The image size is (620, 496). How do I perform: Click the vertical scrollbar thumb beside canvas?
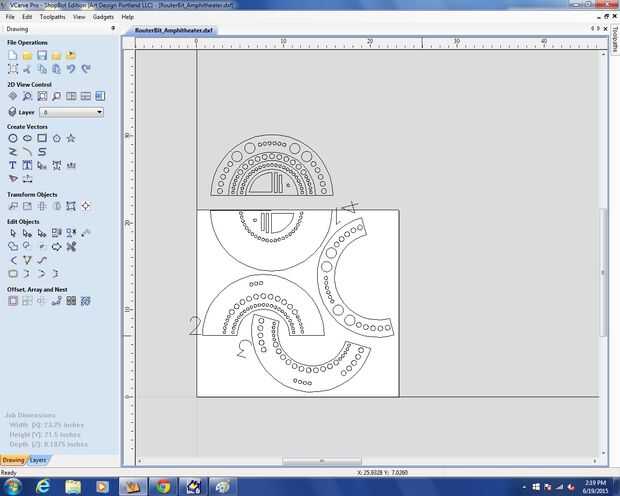603,272
